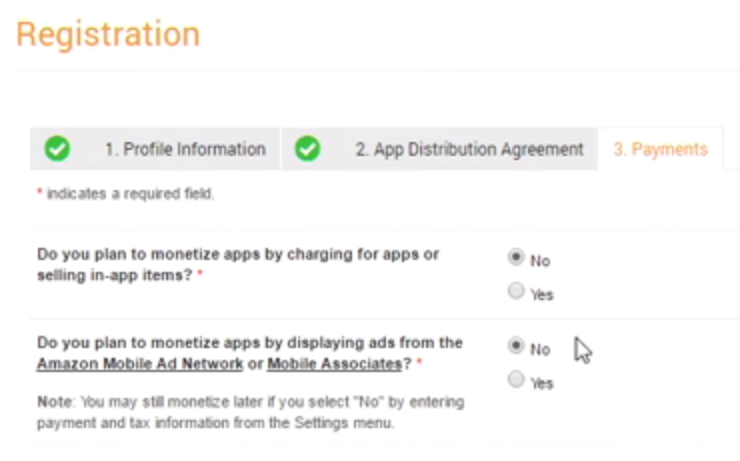Click the red asterisk after Mobile Associates question
The height and width of the screenshot is (461, 740).
[x=419, y=361]
